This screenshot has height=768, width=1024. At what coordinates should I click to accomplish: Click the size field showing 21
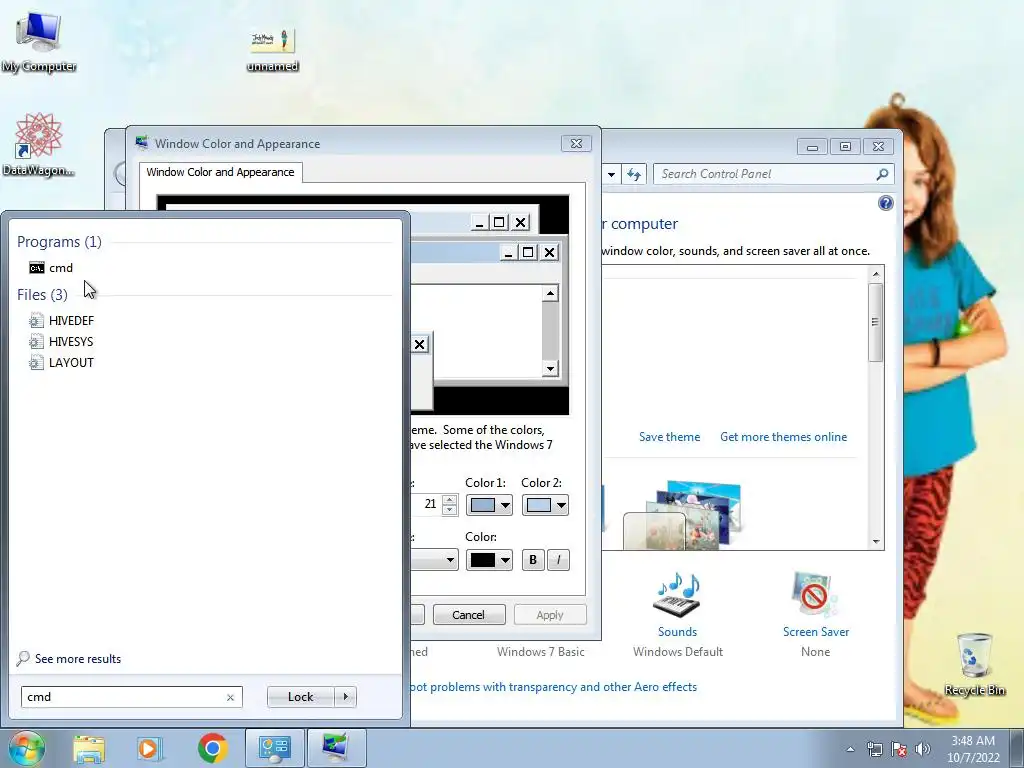(426, 504)
